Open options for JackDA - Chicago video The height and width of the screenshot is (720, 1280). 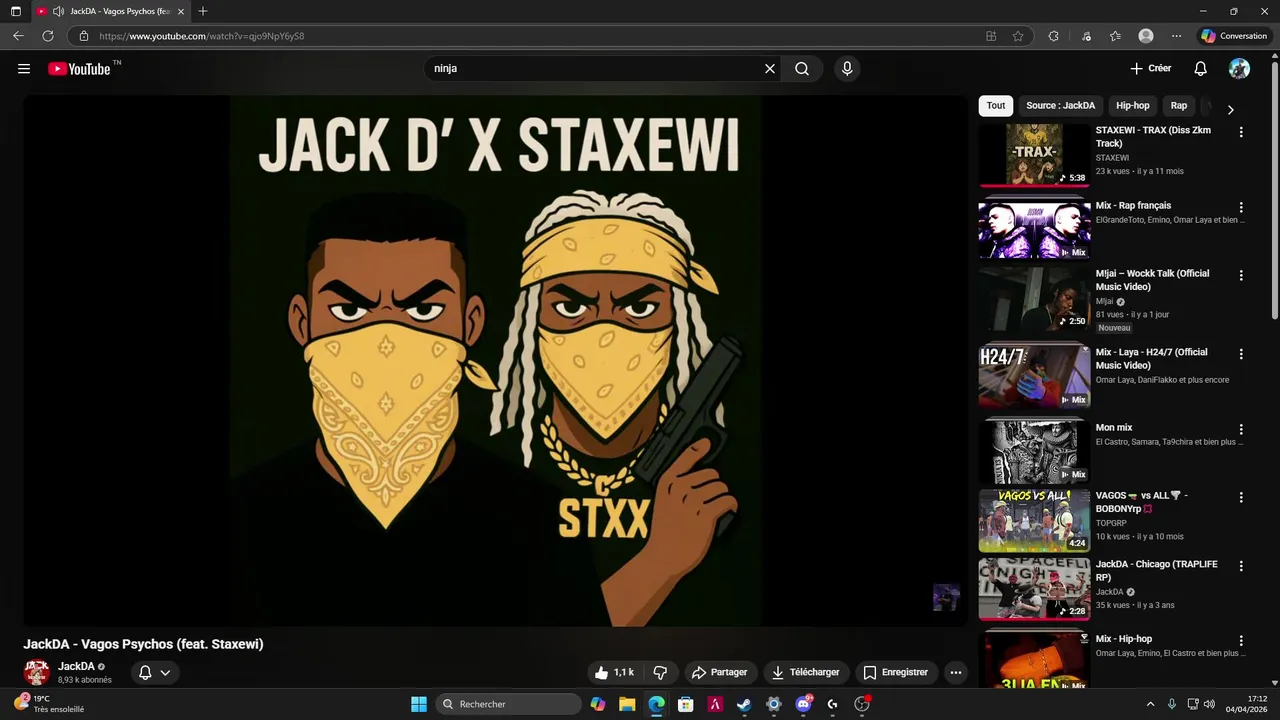[1241, 566]
